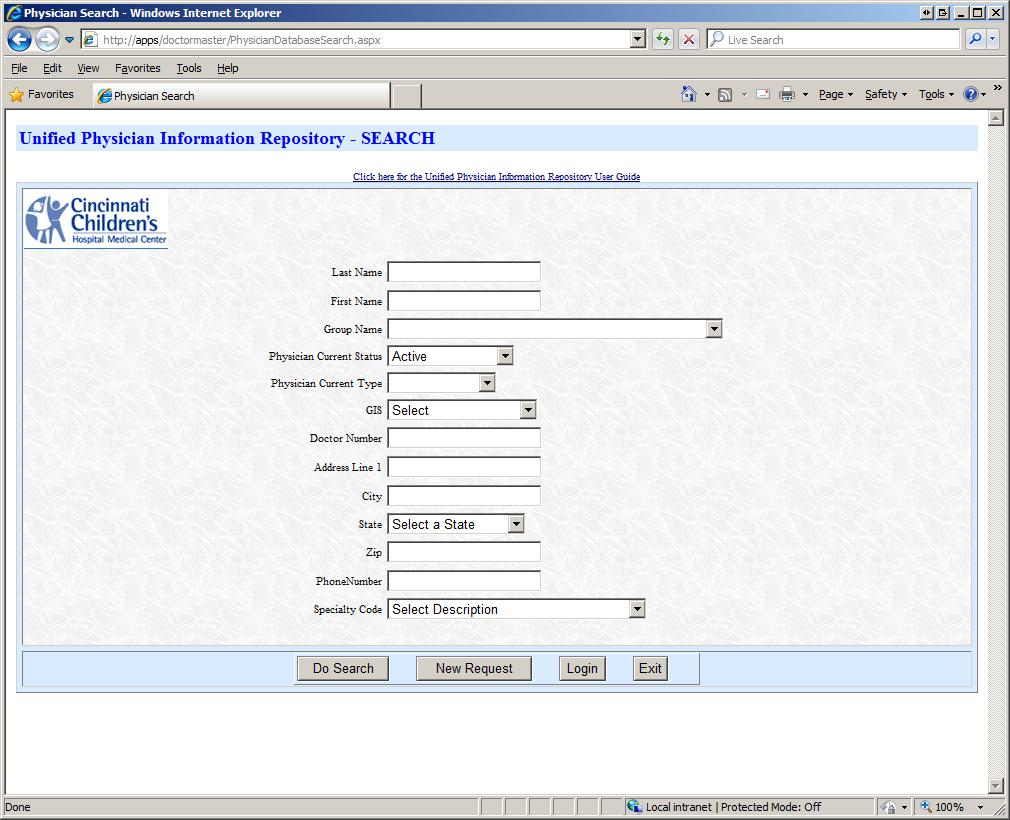Open the Favorites menu
Image resolution: width=1010 pixels, height=820 pixels.
point(138,68)
